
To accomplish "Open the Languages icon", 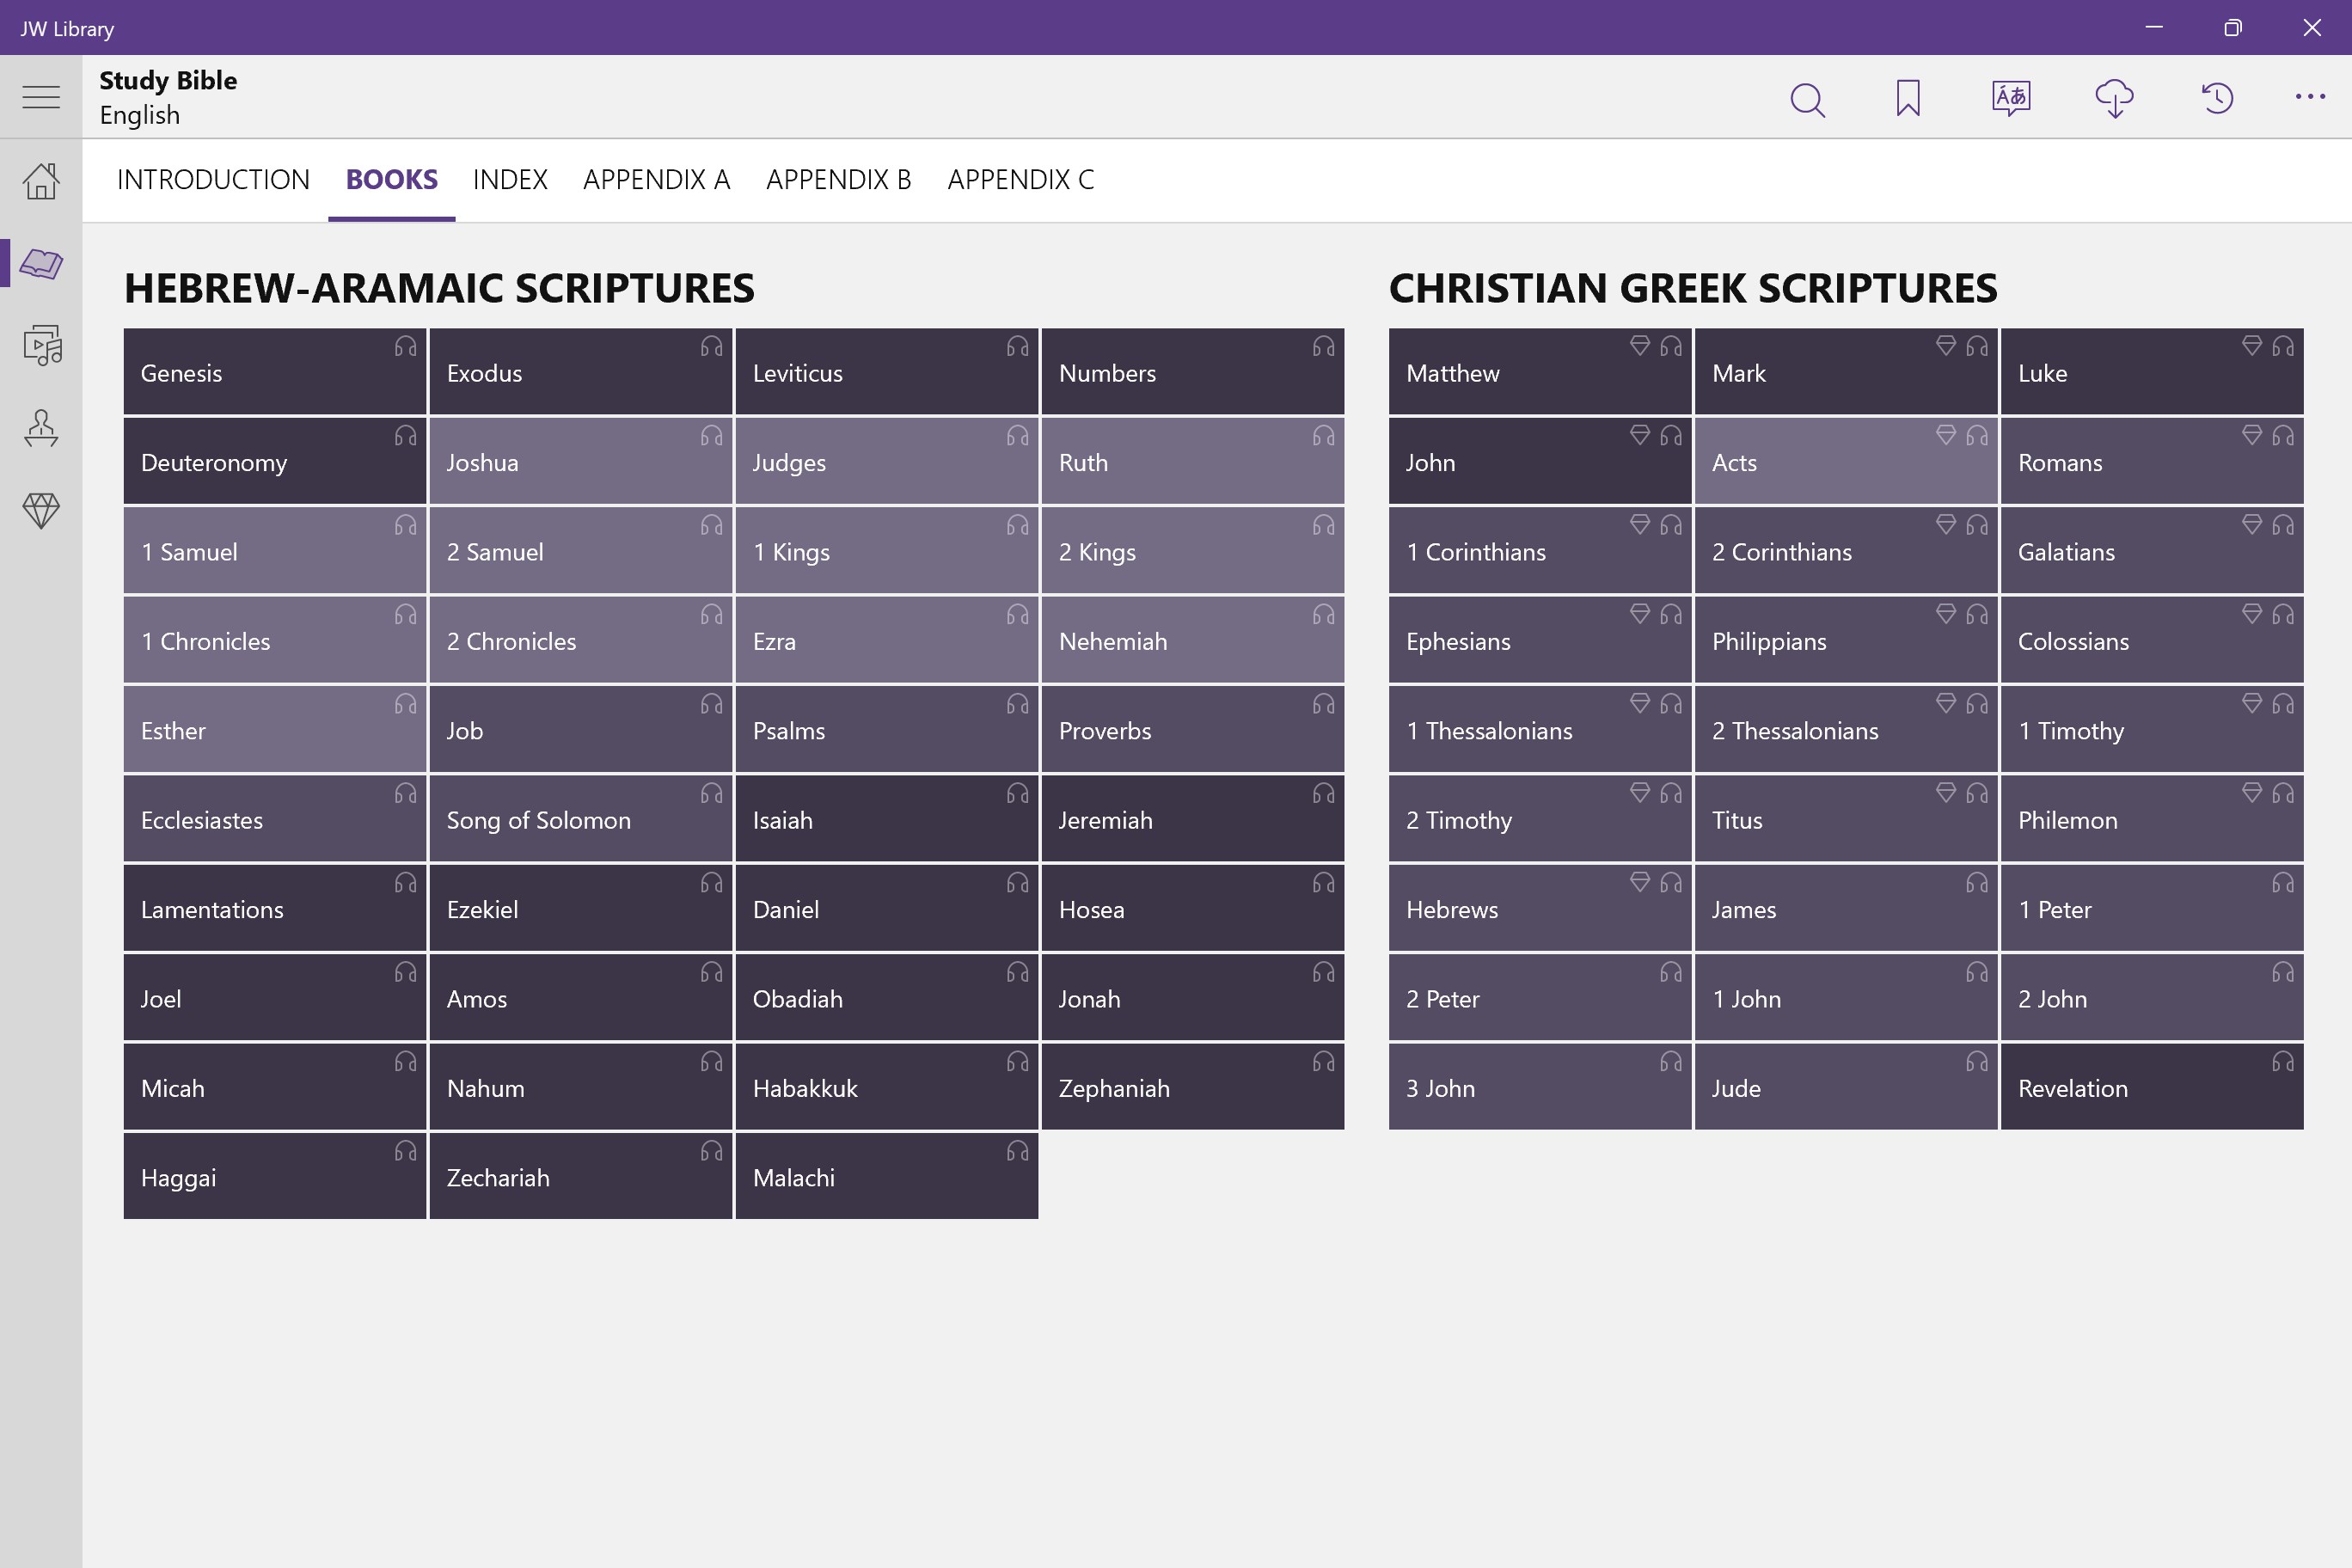I will (x=2011, y=98).
